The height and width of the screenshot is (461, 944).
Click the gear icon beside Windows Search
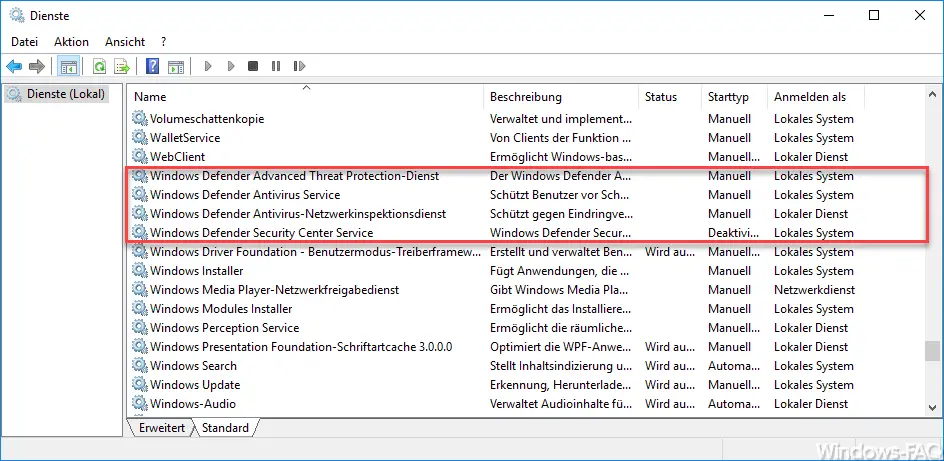[x=140, y=366]
